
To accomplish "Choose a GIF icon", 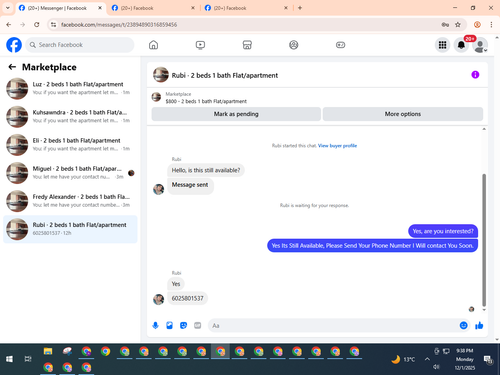I will (198, 325).
